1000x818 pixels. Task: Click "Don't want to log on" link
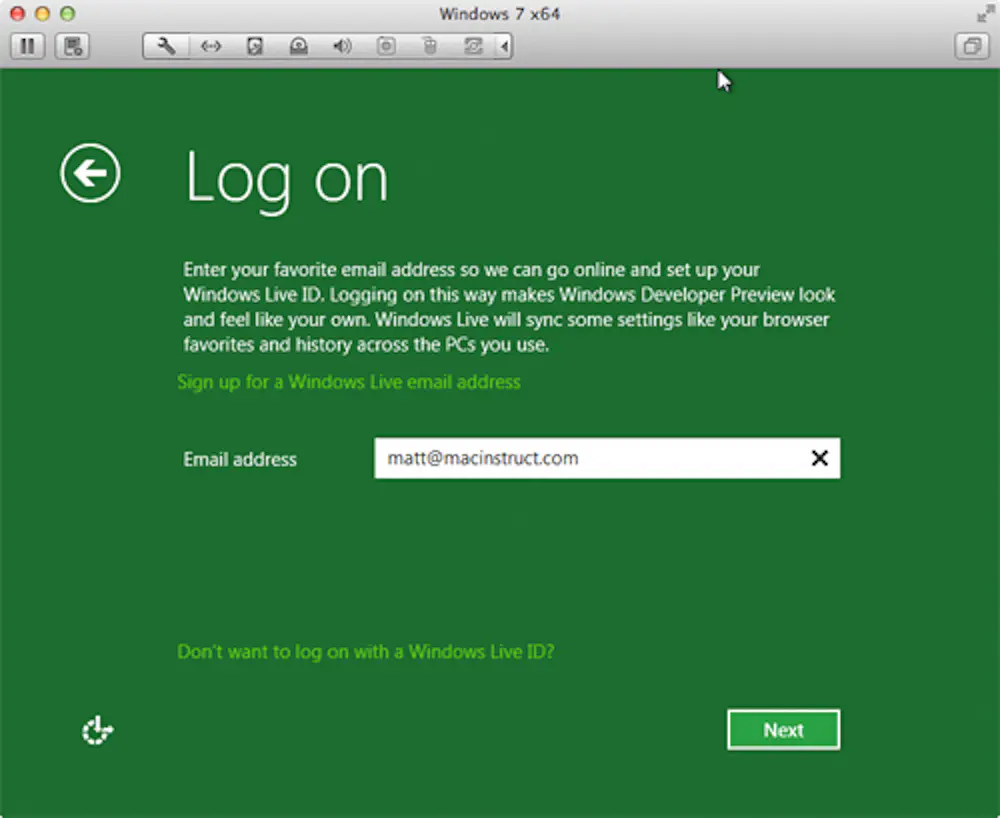pos(365,652)
